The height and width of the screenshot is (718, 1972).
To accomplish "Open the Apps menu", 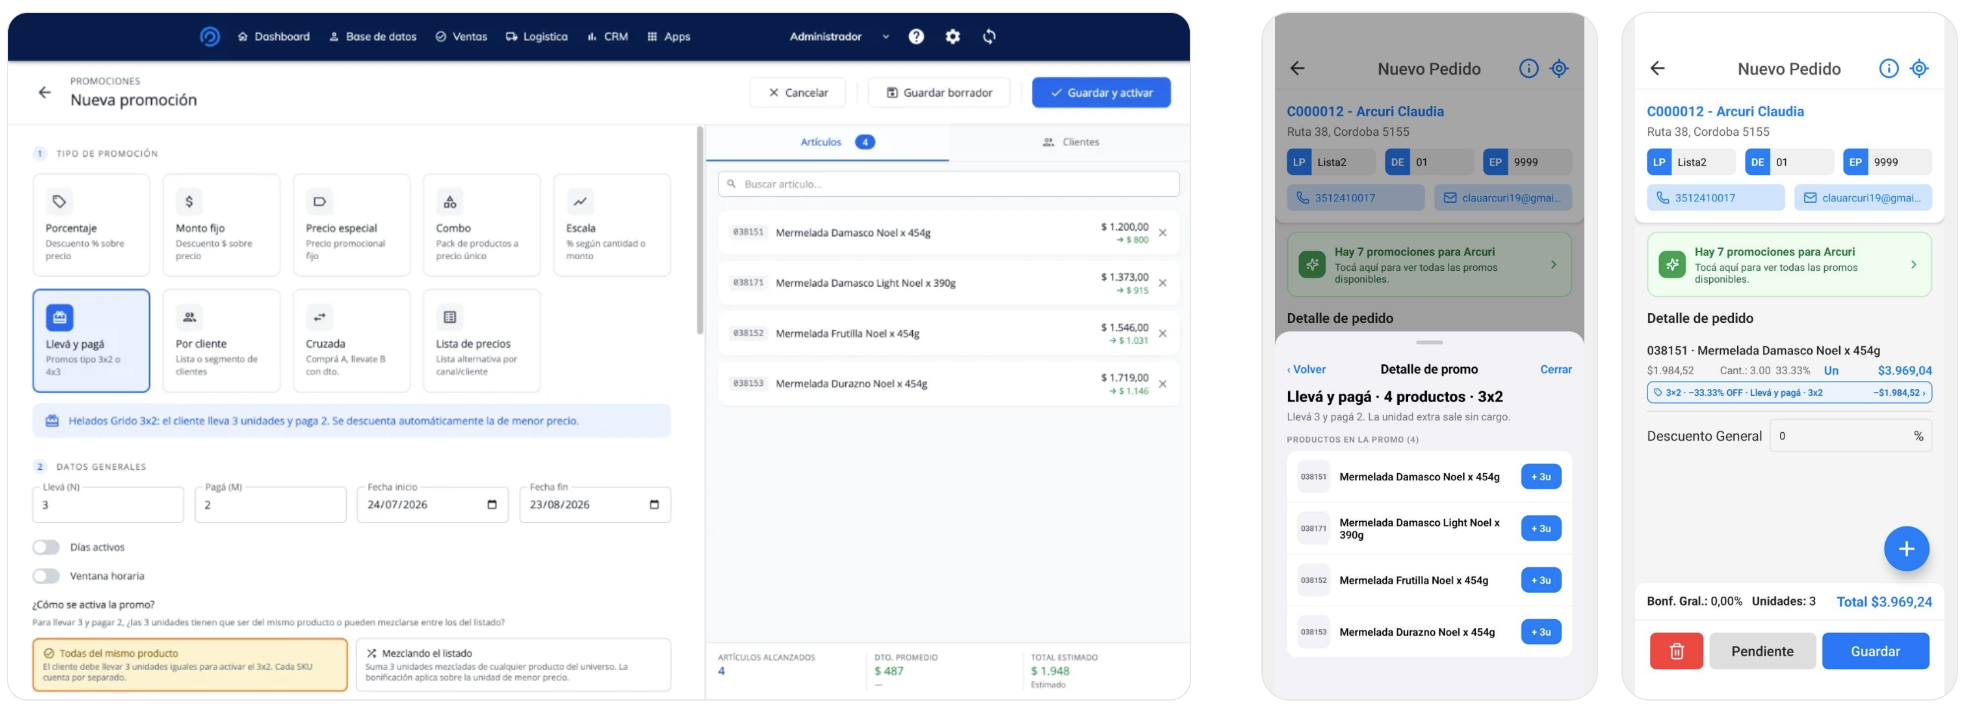I will click(x=668, y=37).
